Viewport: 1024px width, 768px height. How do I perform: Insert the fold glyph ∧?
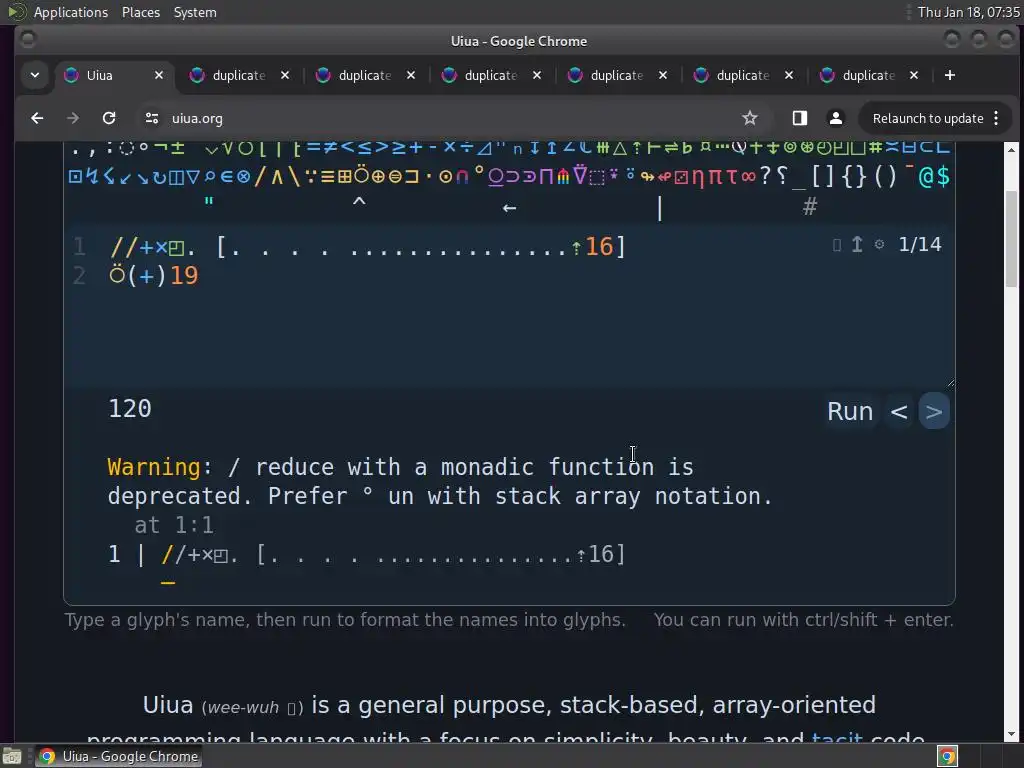click(x=277, y=177)
